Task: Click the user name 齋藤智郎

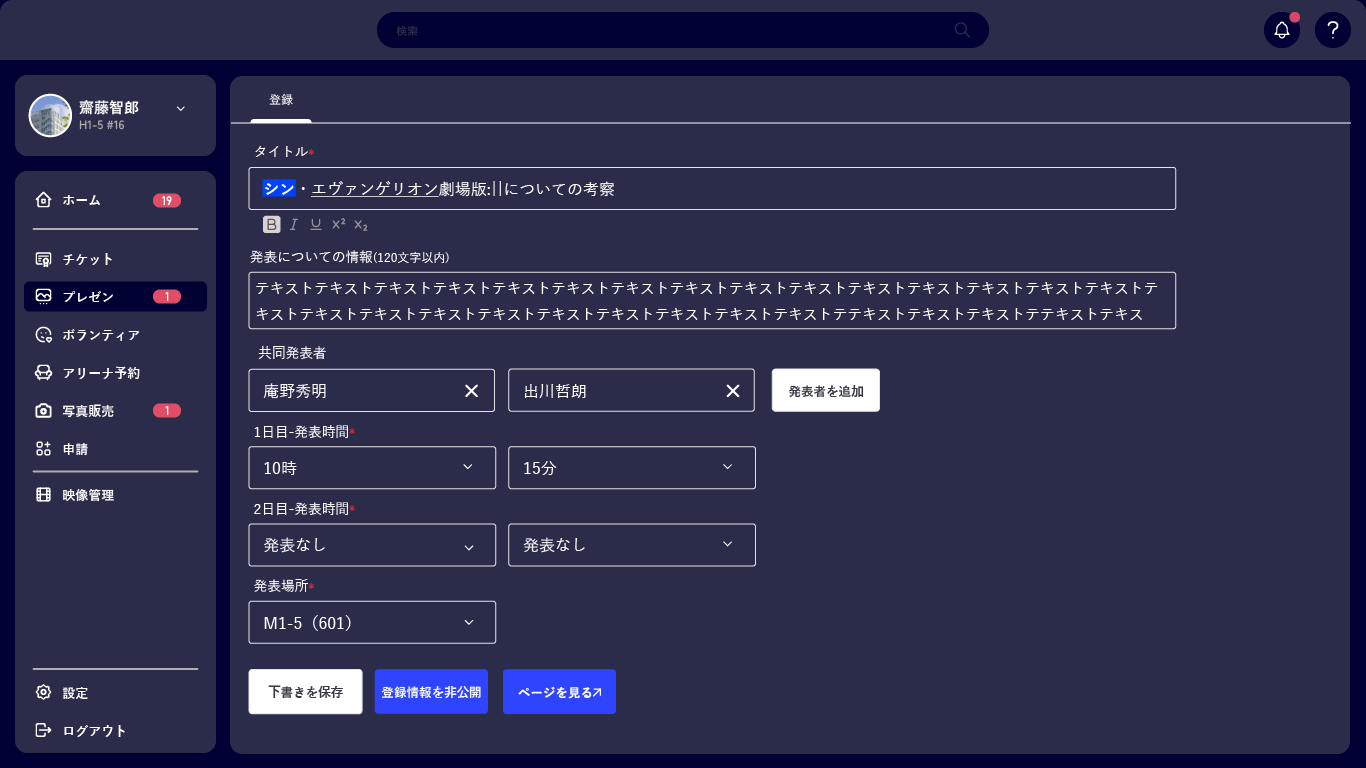Action: click(x=109, y=107)
